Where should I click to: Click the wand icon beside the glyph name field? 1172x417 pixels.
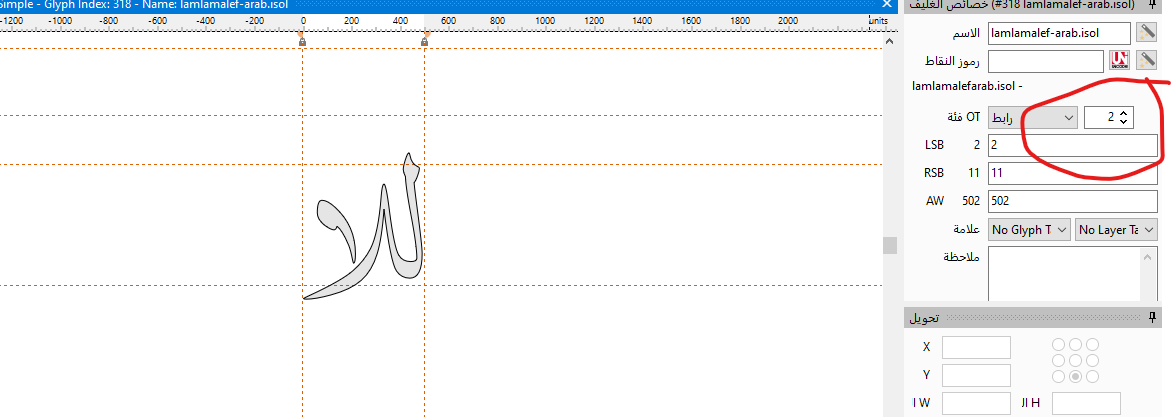click(1146, 34)
